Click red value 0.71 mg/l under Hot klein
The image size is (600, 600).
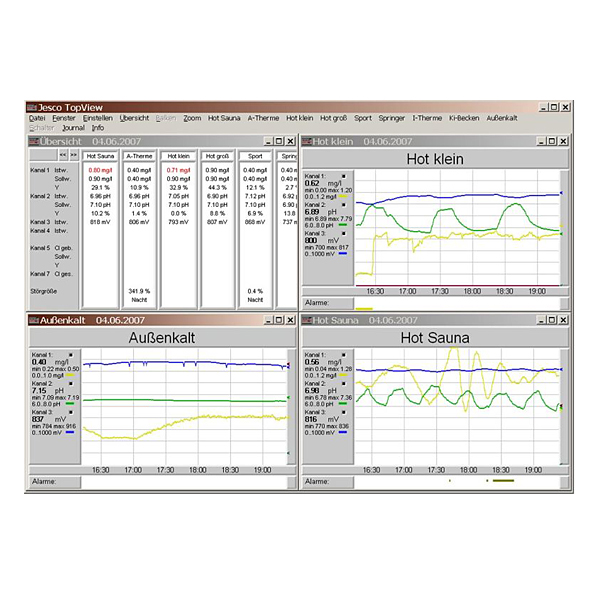(x=178, y=170)
